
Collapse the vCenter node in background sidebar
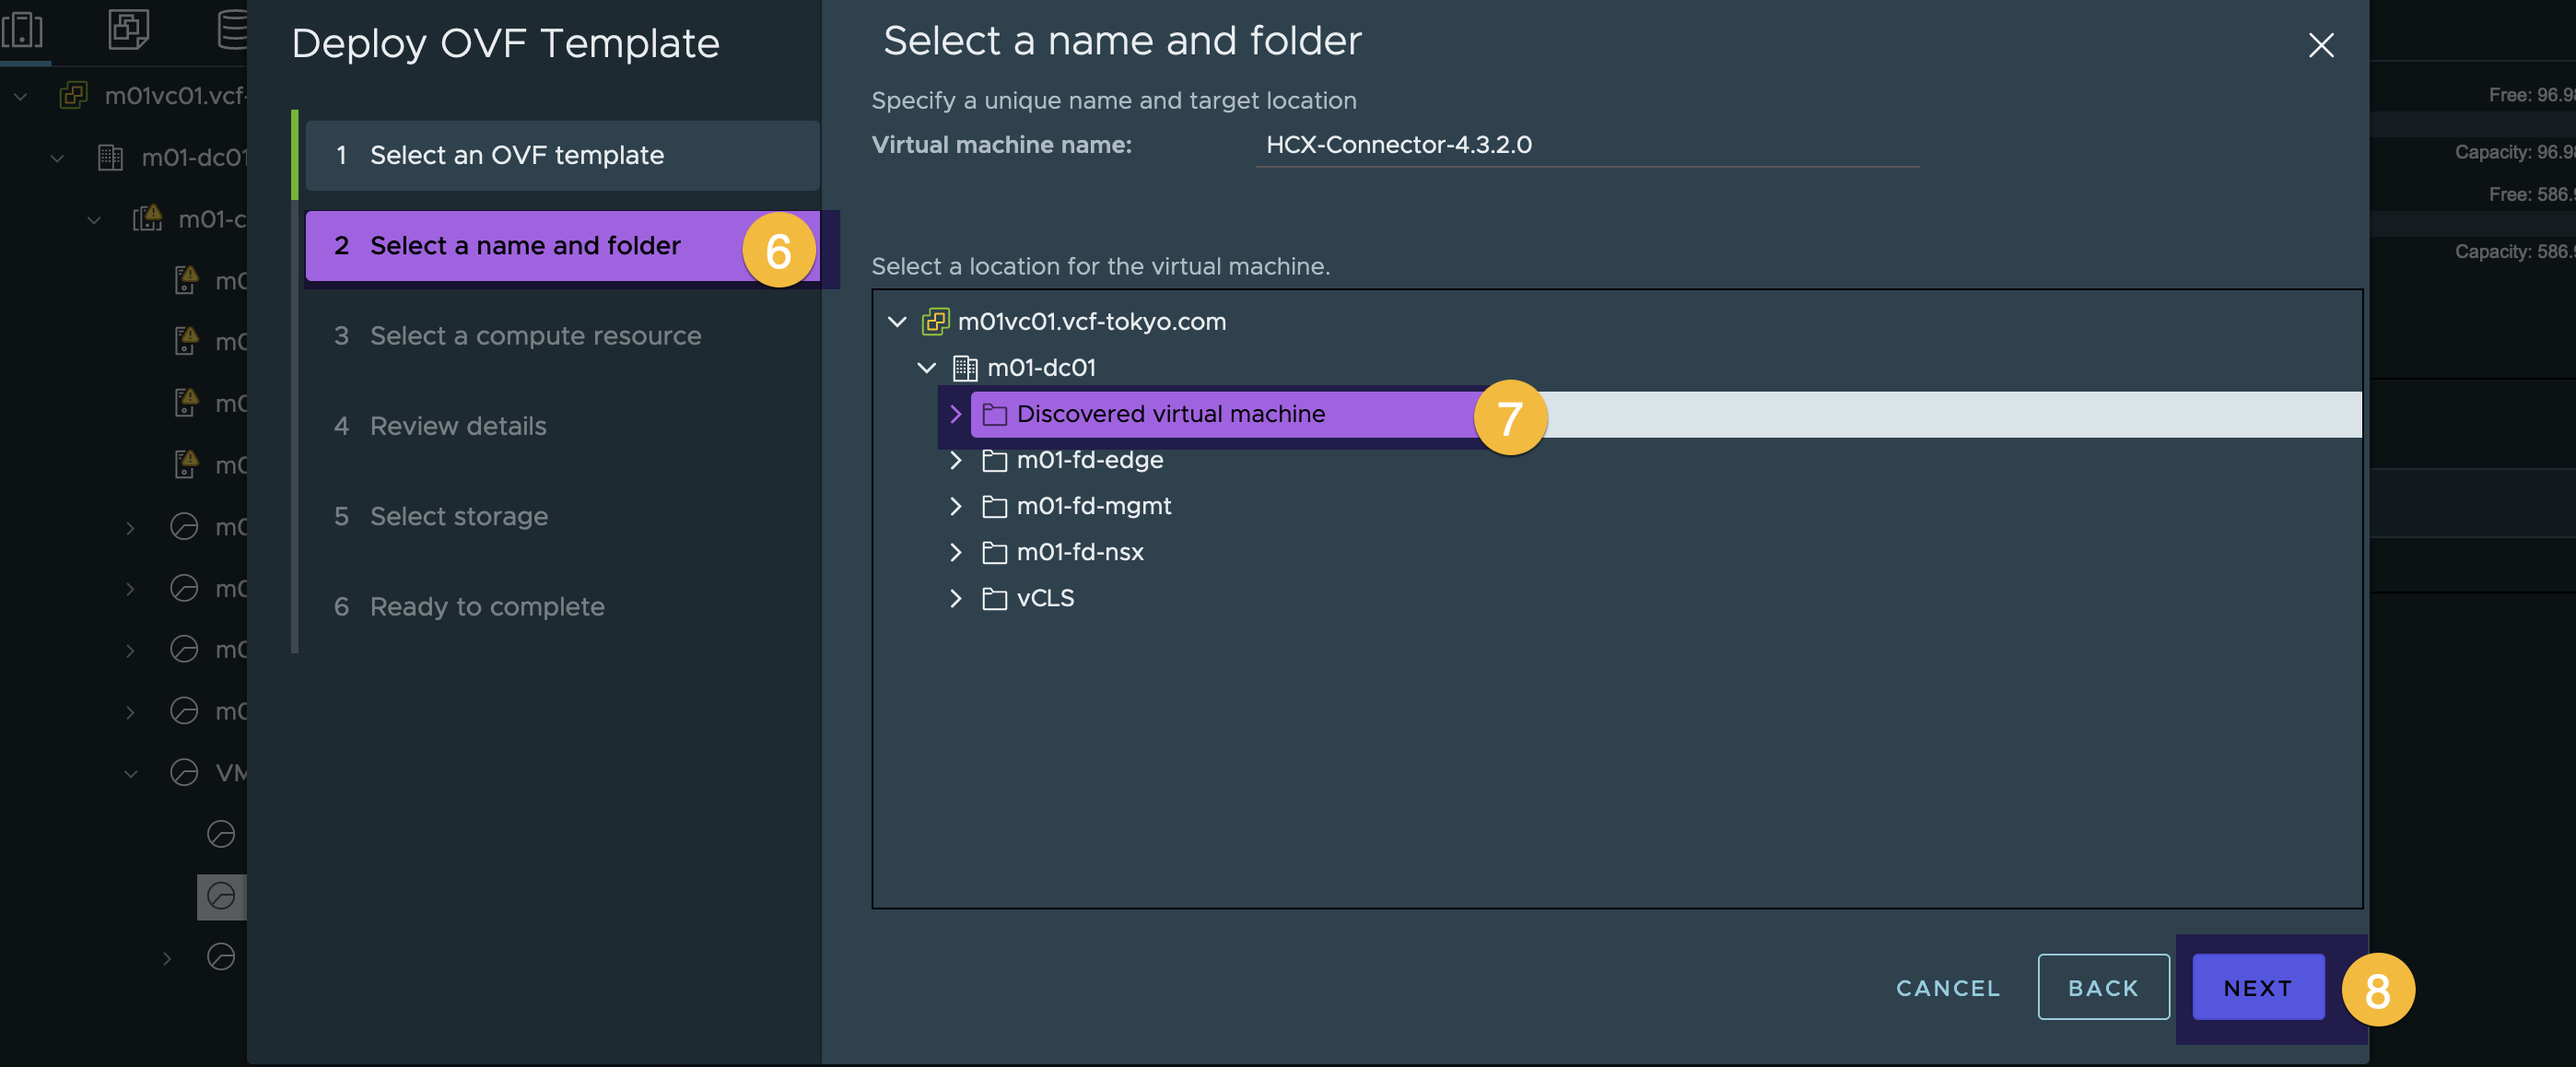(x=20, y=96)
